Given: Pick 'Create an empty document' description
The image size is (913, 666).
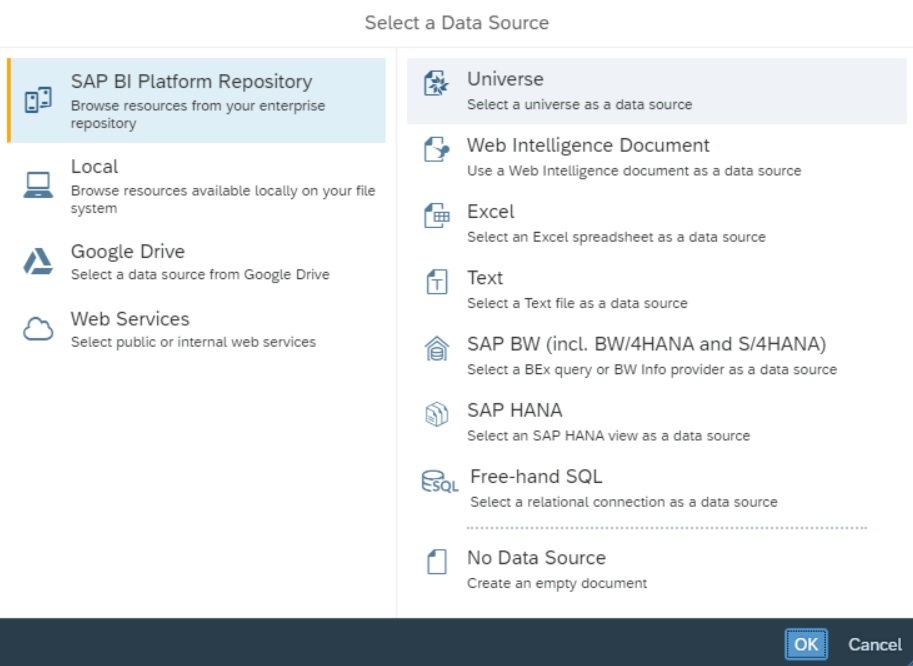Looking at the screenshot, I should pyautogui.click(x=557, y=583).
